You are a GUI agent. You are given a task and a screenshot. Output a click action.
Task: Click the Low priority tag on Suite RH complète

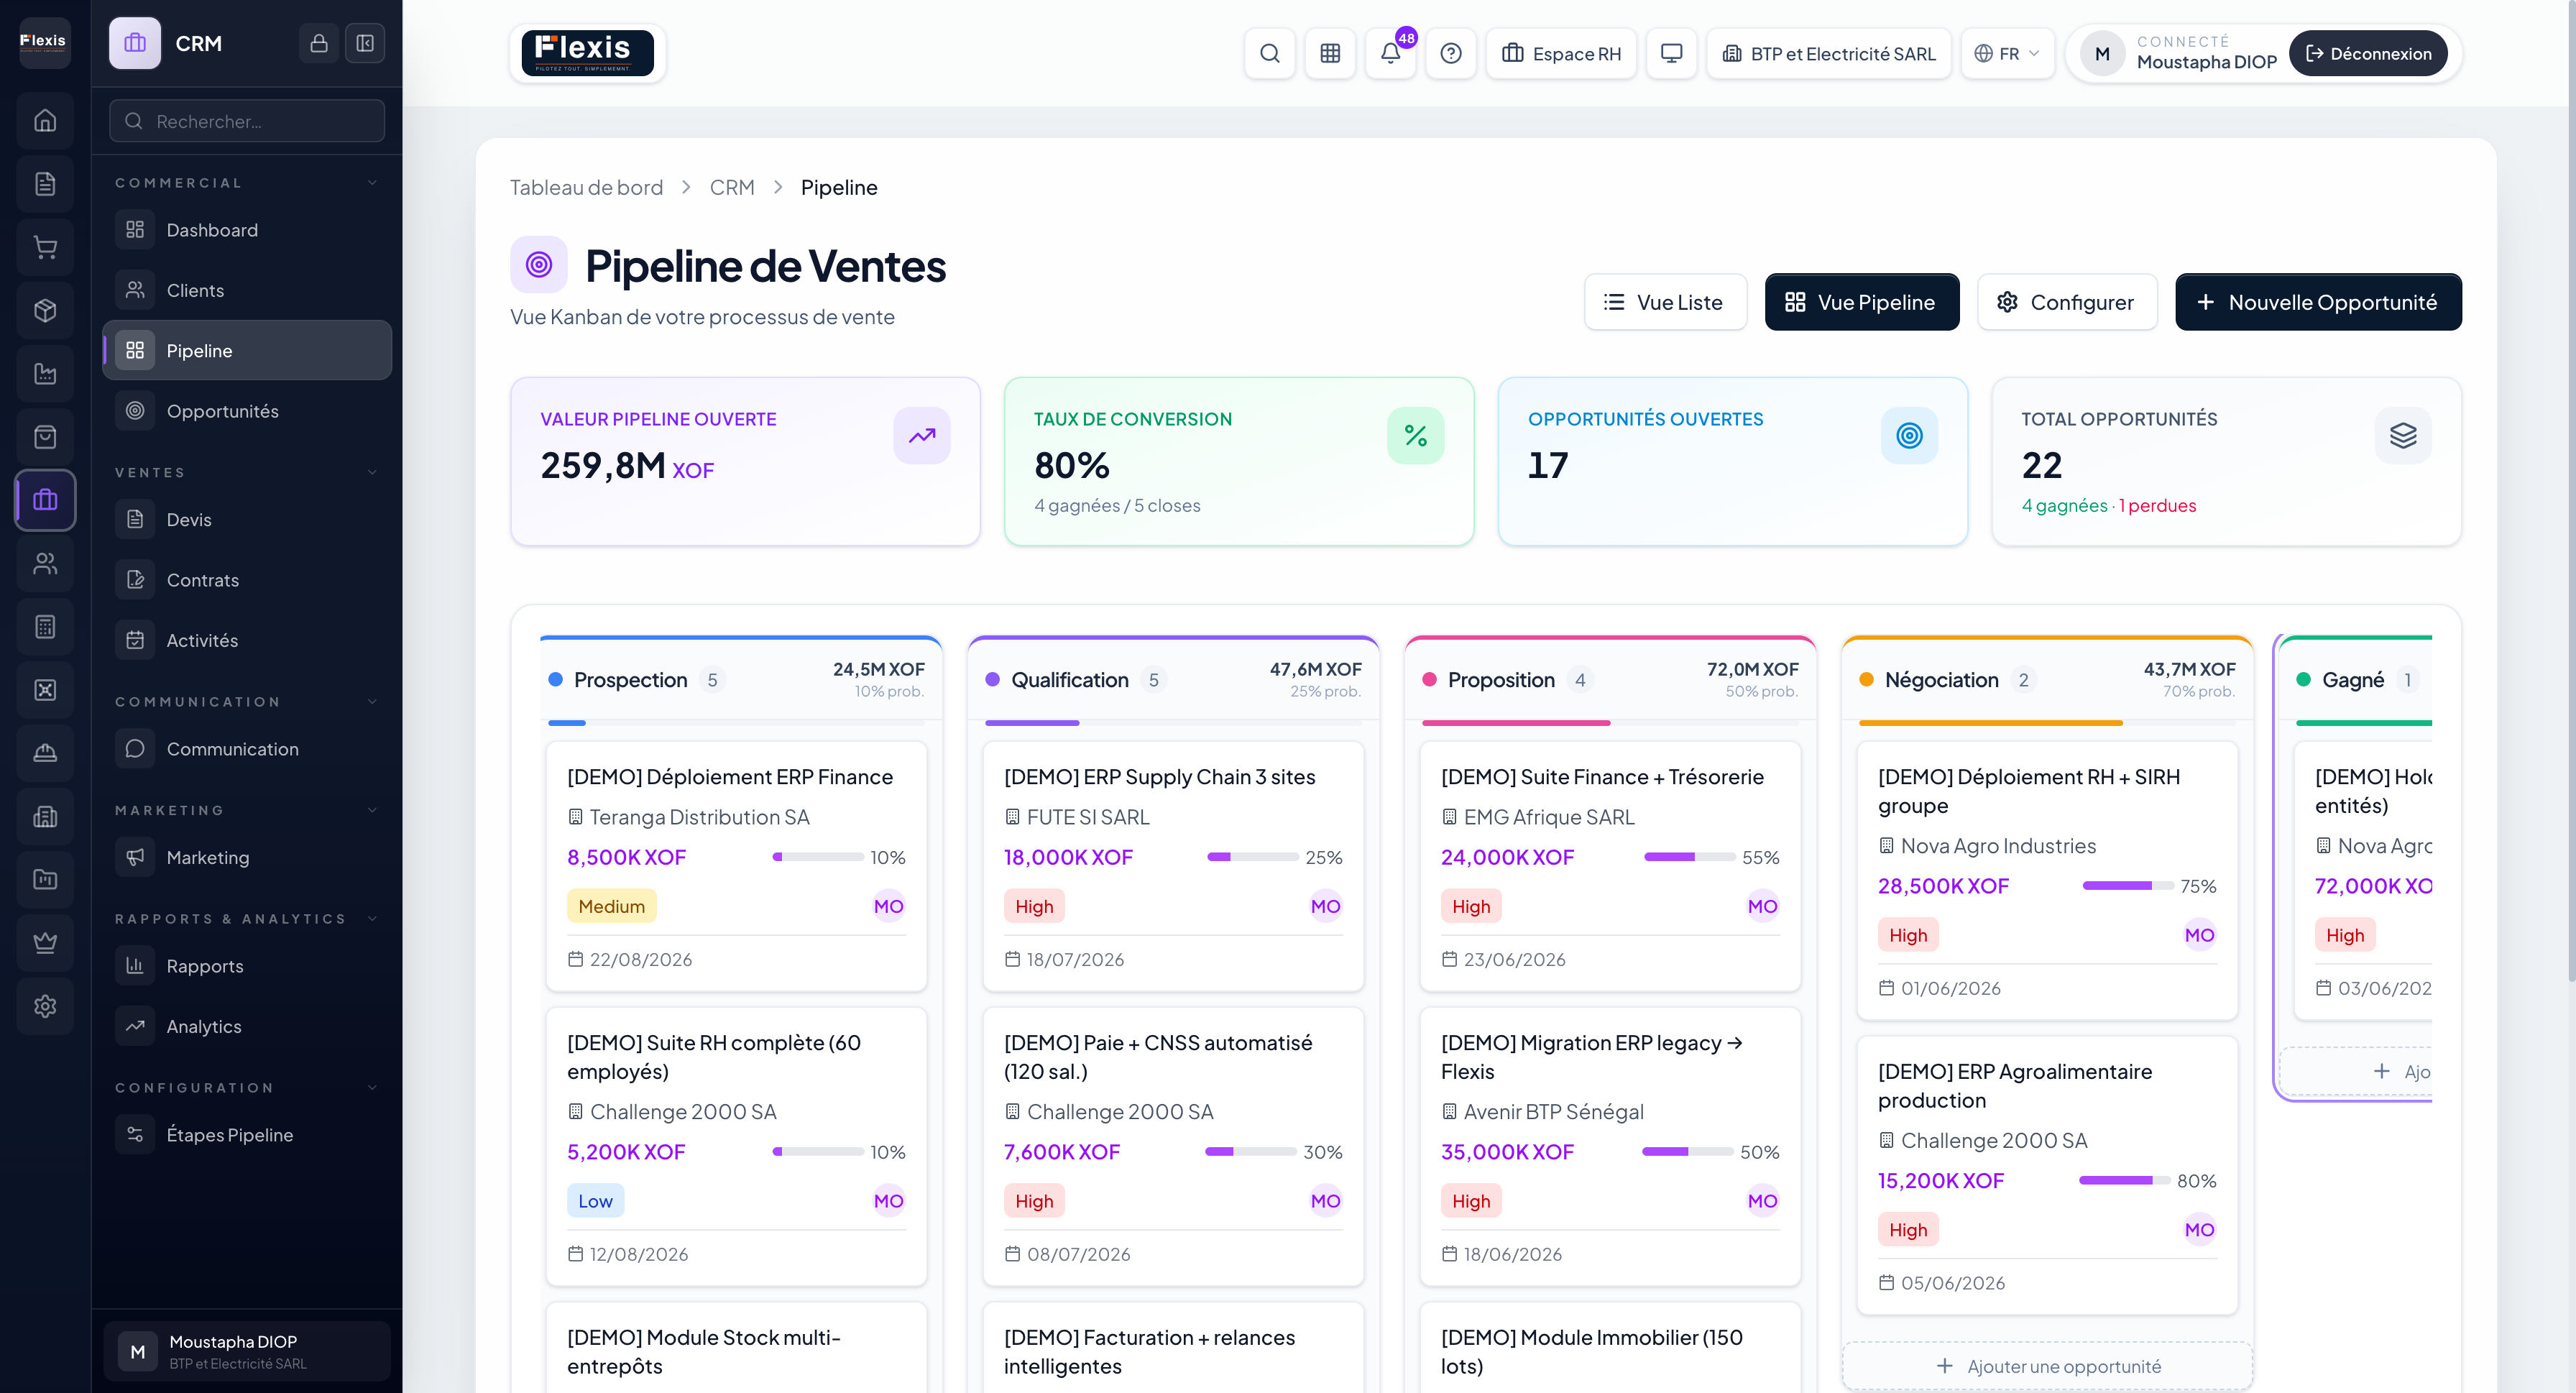pos(595,1201)
